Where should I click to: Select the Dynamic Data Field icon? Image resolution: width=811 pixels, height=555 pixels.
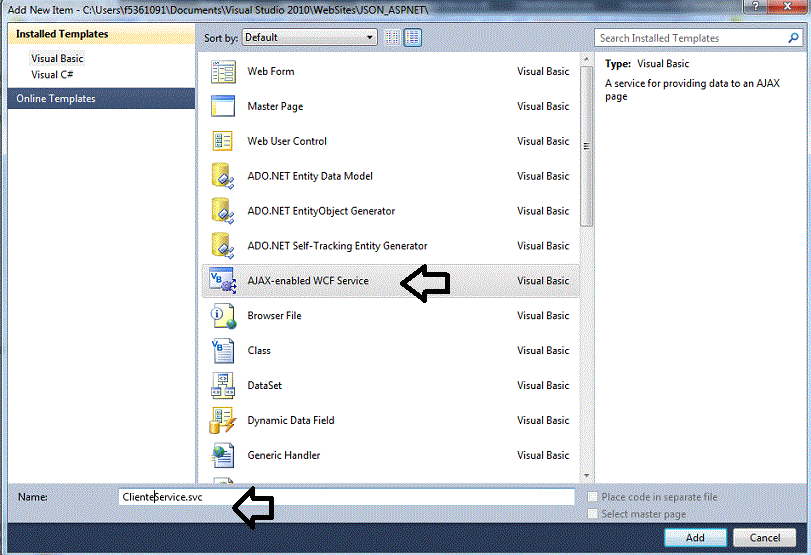pos(223,420)
